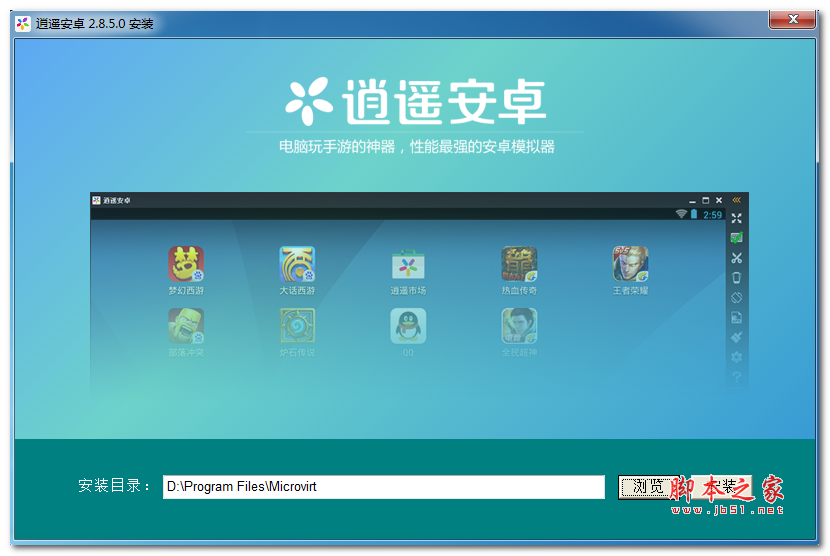Click the emulator preview minimize button
Screen dimensions: 830x556
pos(692,201)
